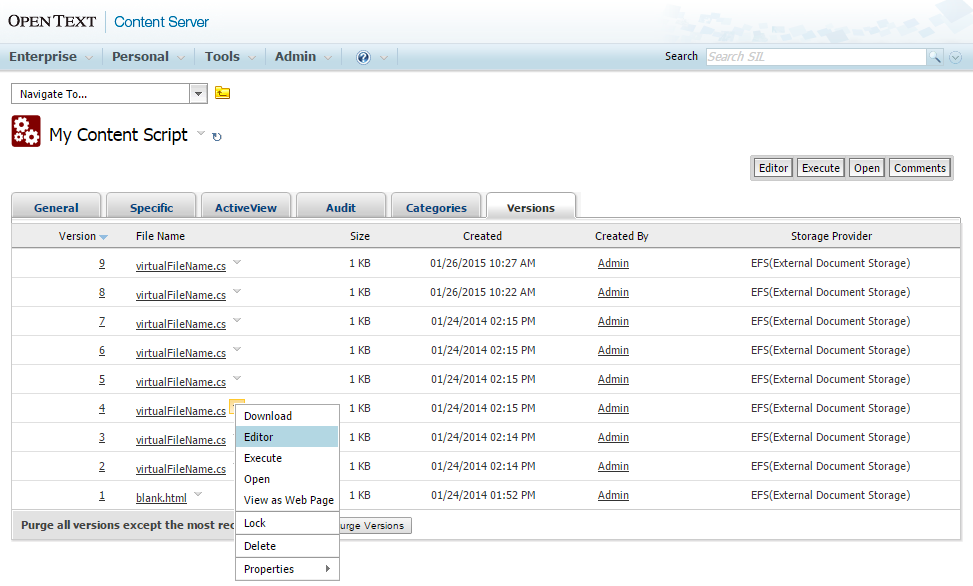Click the search magnifier icon
Viewport: 973px width, 586px height.
[935, 57]
